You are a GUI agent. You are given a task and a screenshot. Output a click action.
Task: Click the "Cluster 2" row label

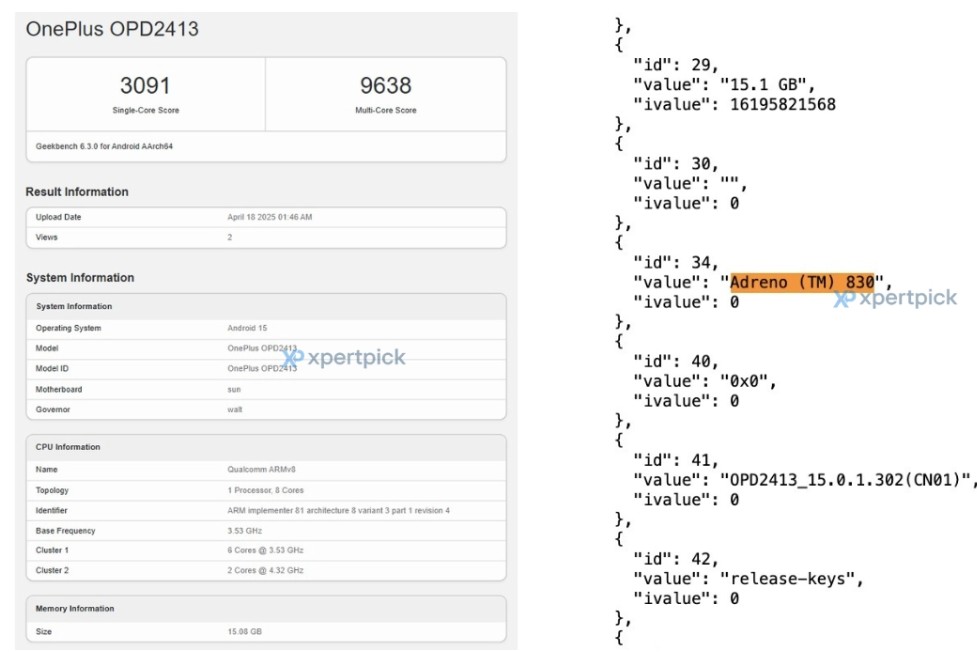point(52,570)
